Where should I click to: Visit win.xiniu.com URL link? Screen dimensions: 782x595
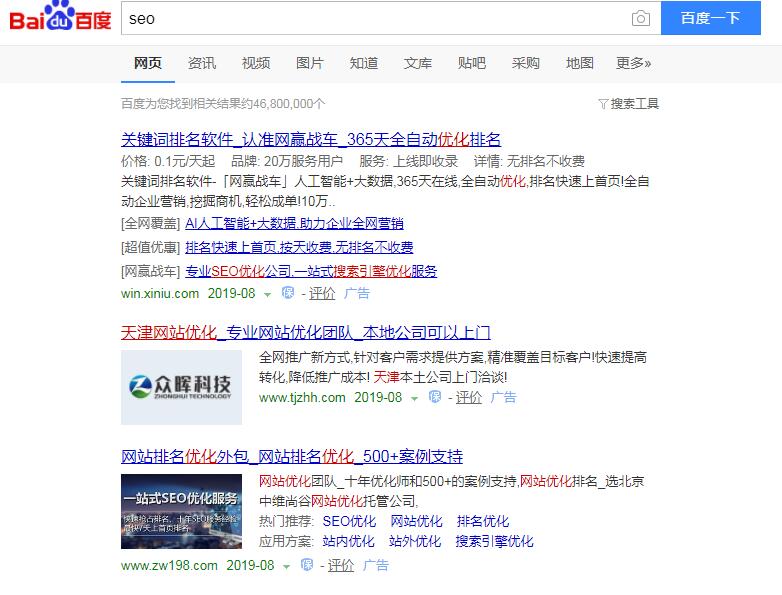click(x=160, y=293)
